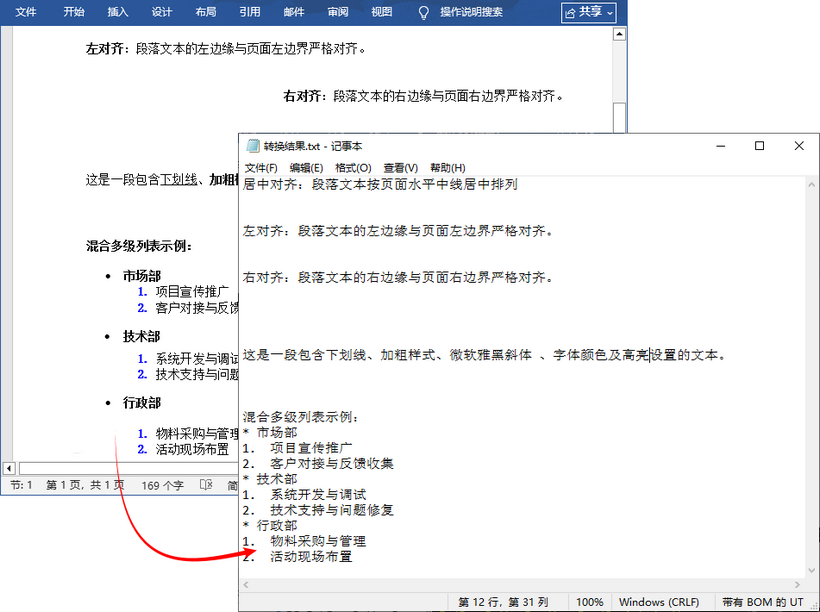This screenshot has width=820, height=612.
Task: Click Word horizontal scrollbar left arrow
Action: click(8, 467)
